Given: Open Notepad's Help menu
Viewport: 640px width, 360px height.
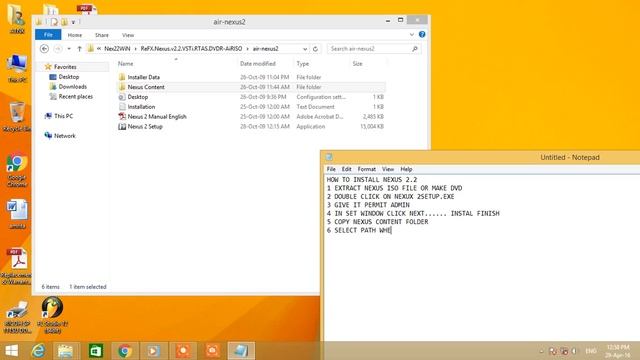Looking at the screenshot, I should [x=406, y=169].
